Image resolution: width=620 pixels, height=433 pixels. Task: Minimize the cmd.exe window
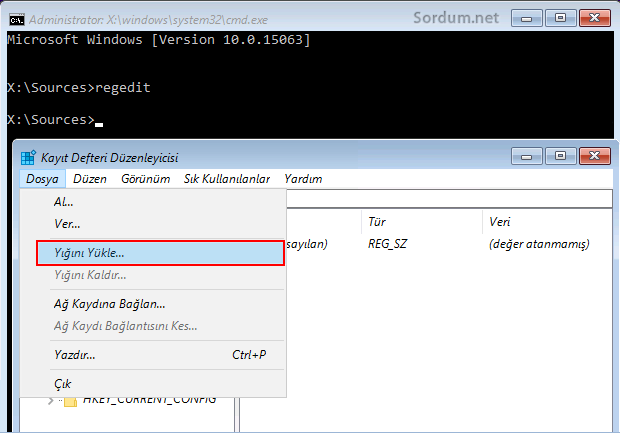coord(526,18)
